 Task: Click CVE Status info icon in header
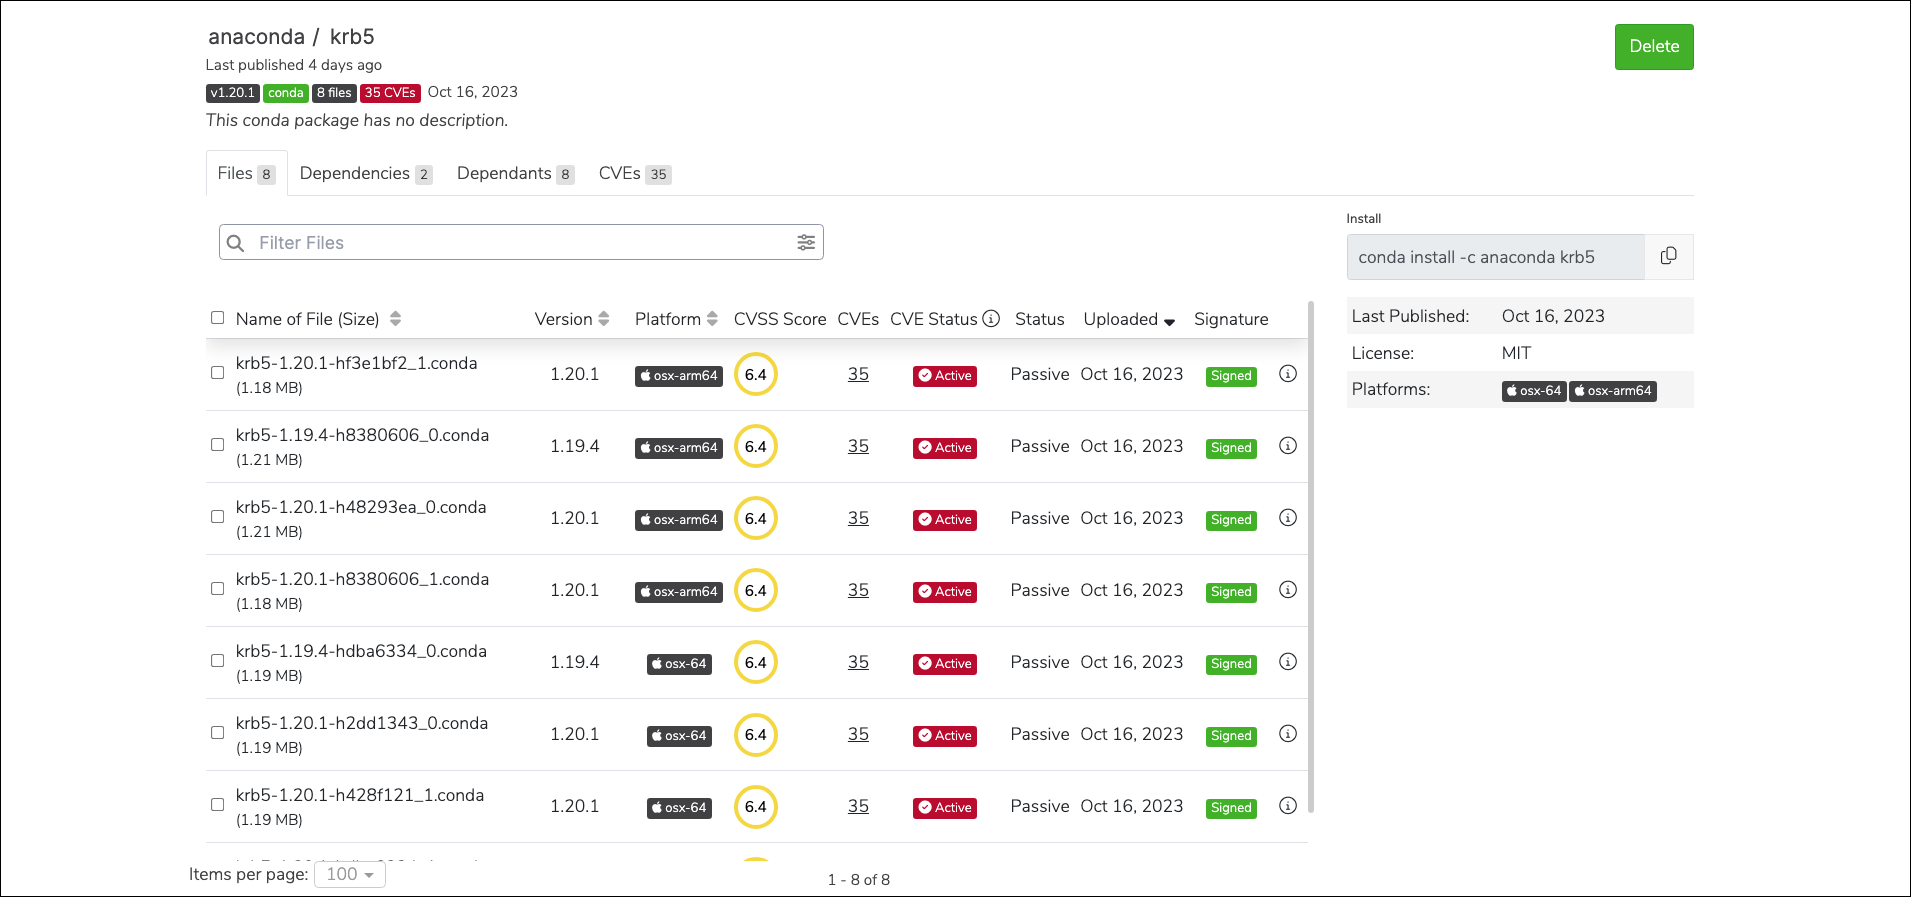pyautogui.click(x=991, y=318)
